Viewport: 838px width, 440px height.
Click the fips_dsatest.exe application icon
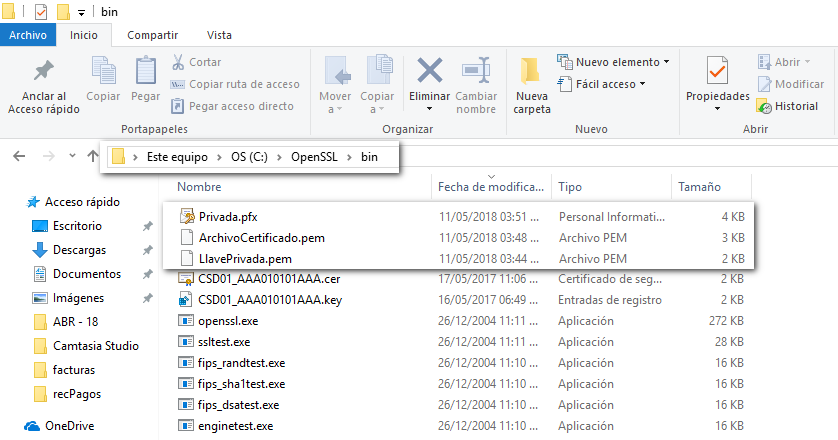185,405
